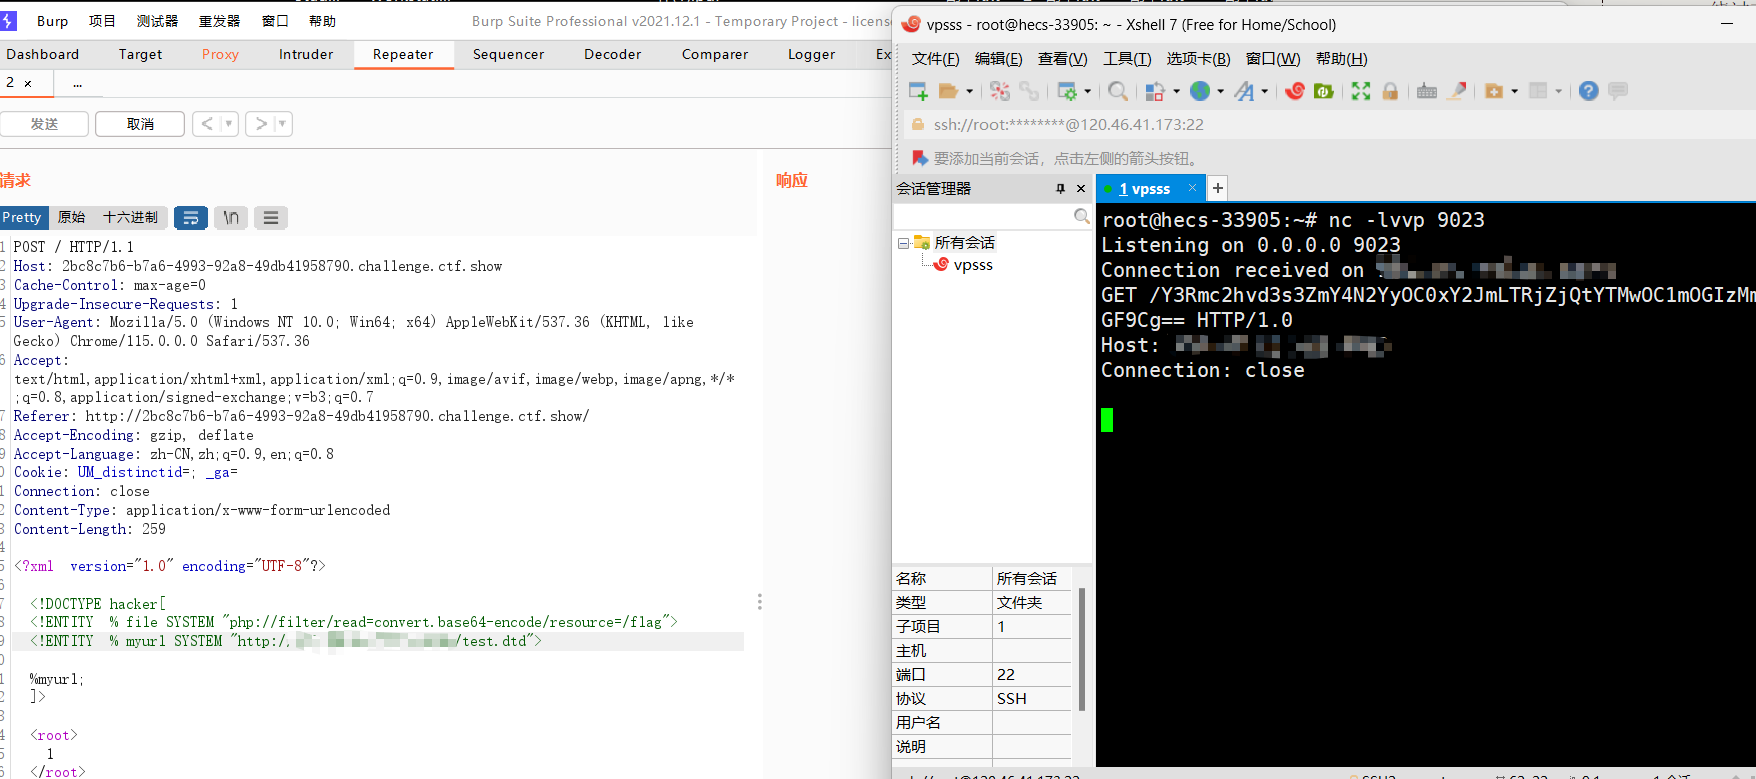Image resolution: width=1756 pixels, height=779 pixels.
Task: Collapse the 所有会话 tree node
Action: click(903, 243)
